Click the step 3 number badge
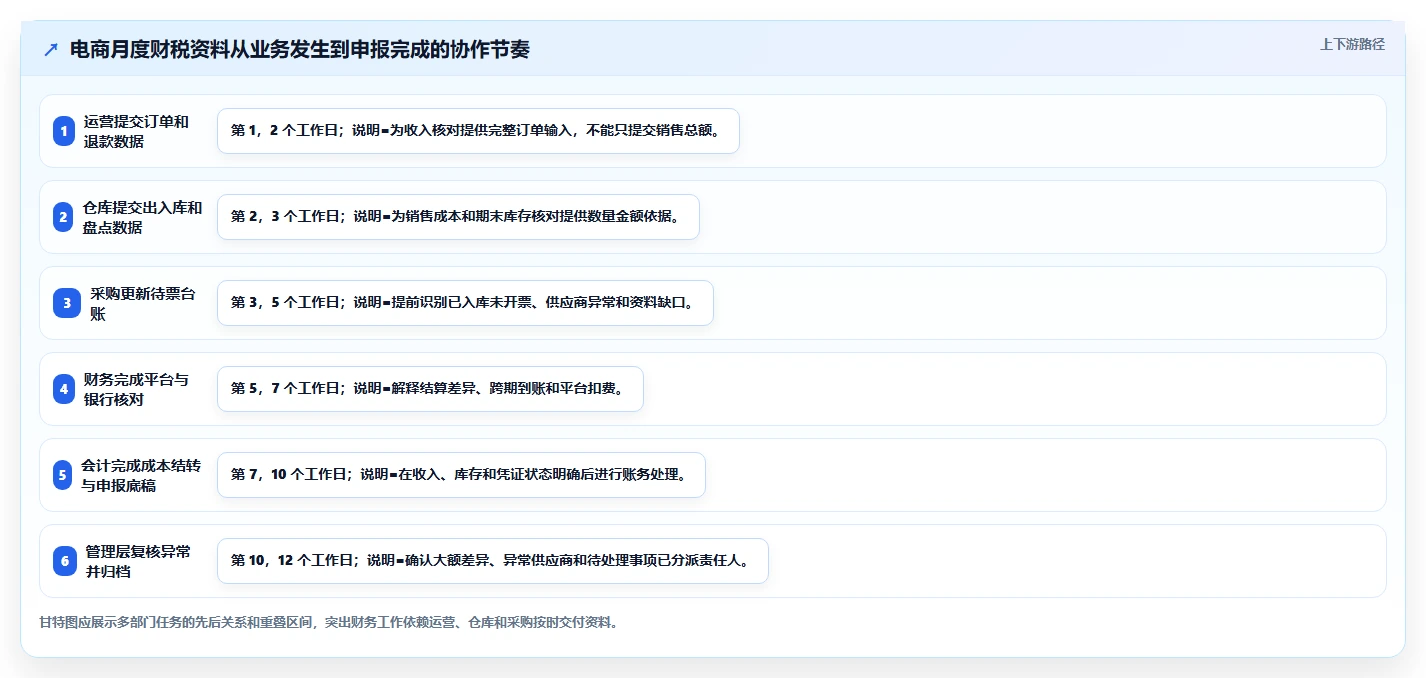Screen dimensions: 1426x678 tap(67, 303)
